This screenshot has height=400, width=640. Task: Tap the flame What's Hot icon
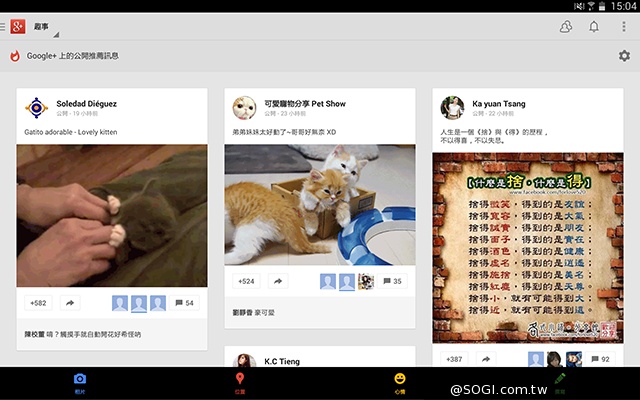pos(15,56)
